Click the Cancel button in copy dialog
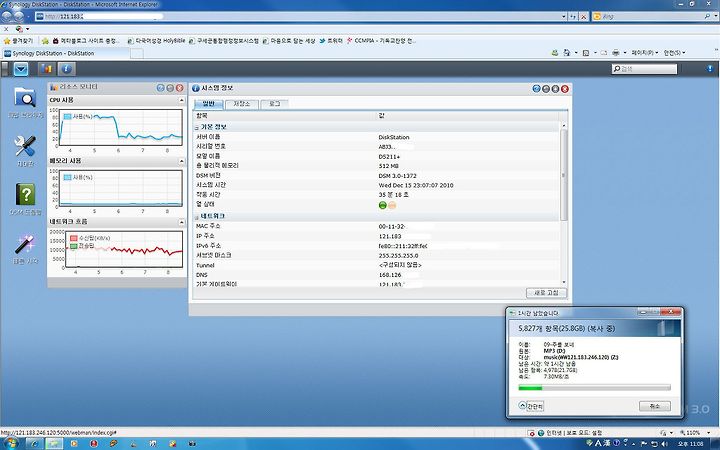 coord(655,406)
